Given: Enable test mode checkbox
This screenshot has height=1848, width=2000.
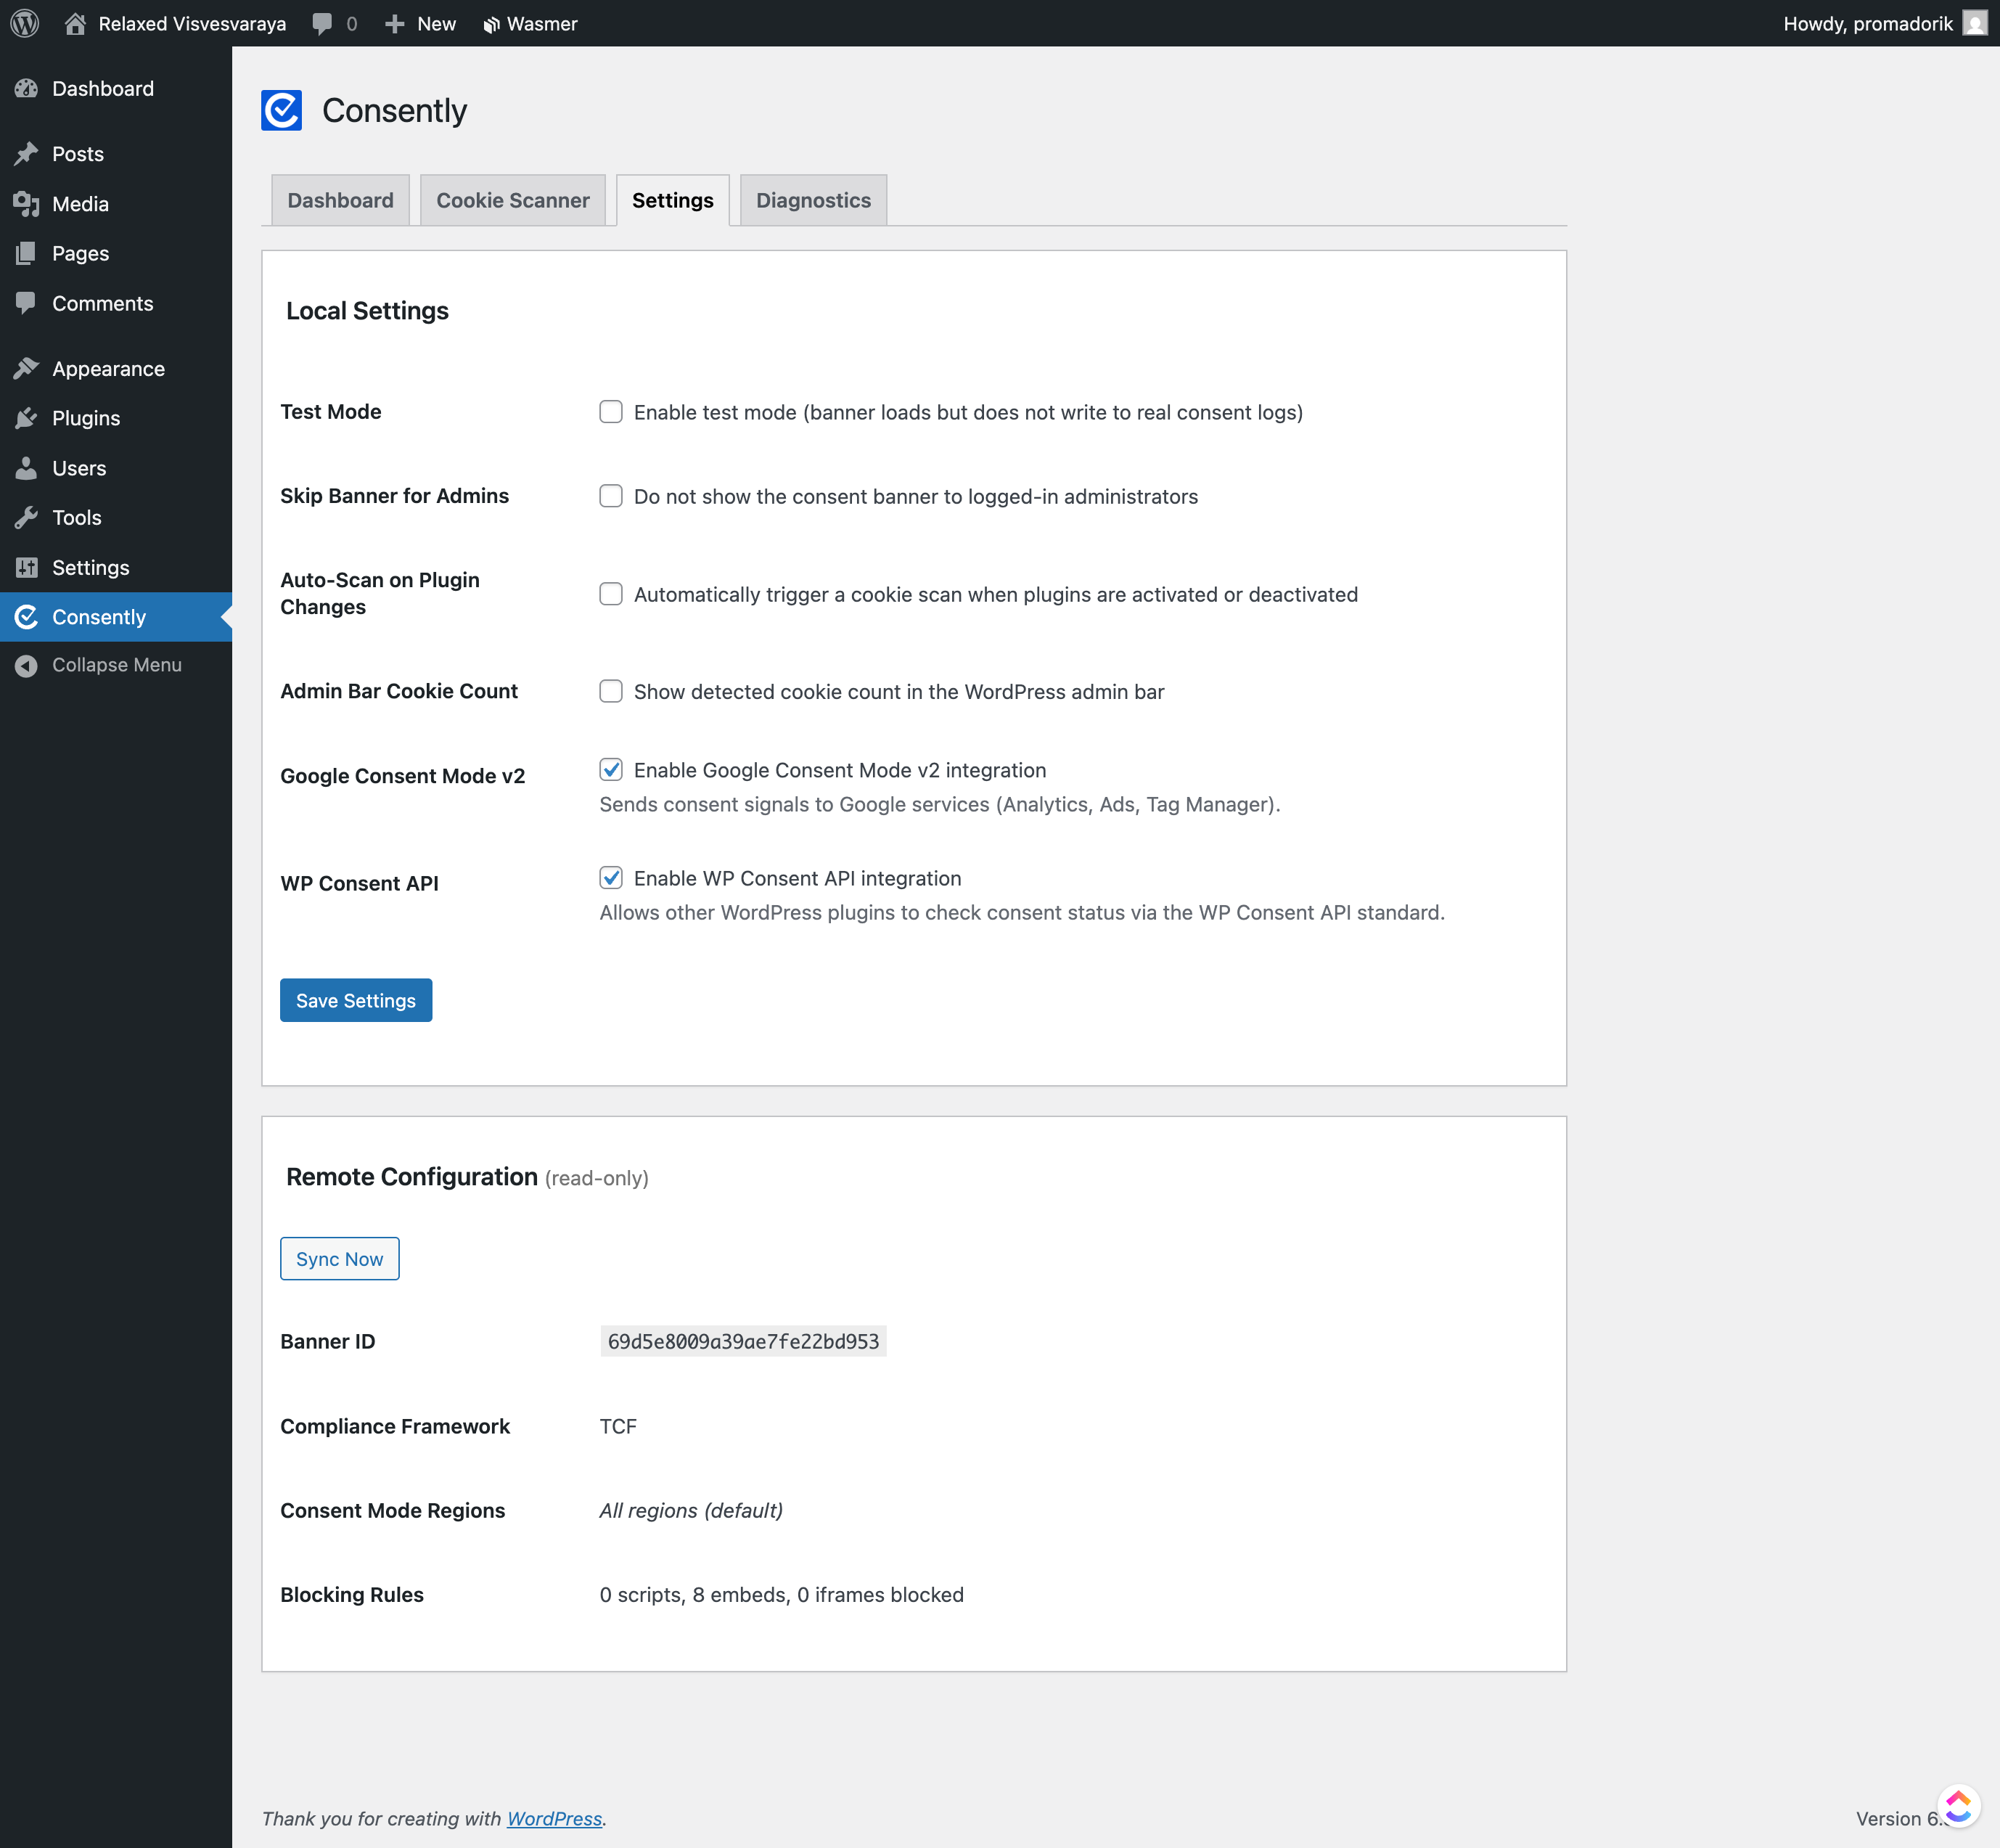Looking at the screenshot, I should (x=611, y=411).
